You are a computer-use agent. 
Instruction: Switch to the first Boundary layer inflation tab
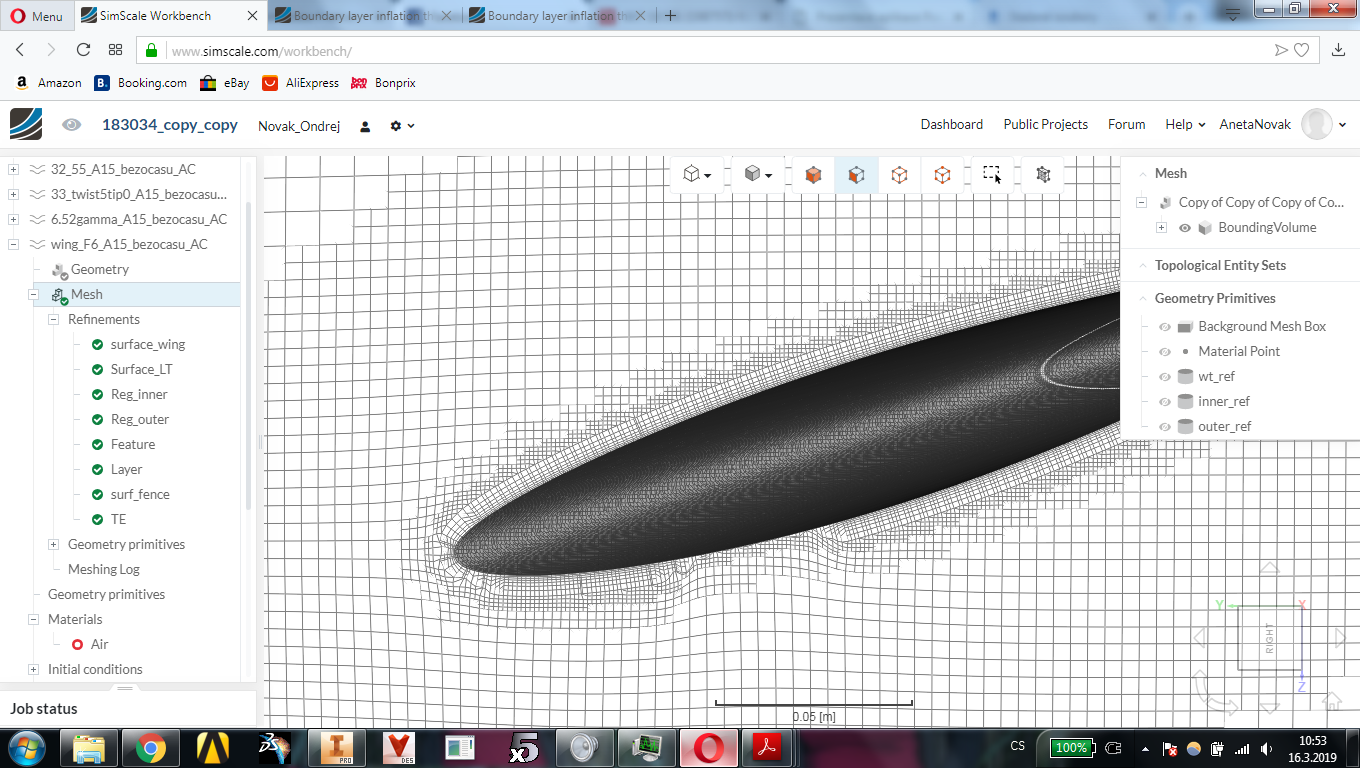coord(364,16)
